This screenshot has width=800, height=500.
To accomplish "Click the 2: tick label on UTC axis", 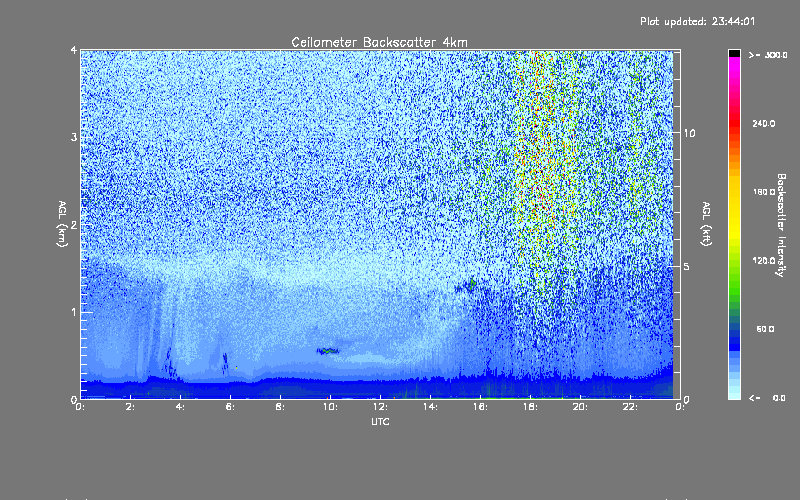I will [x=131, y=407].
